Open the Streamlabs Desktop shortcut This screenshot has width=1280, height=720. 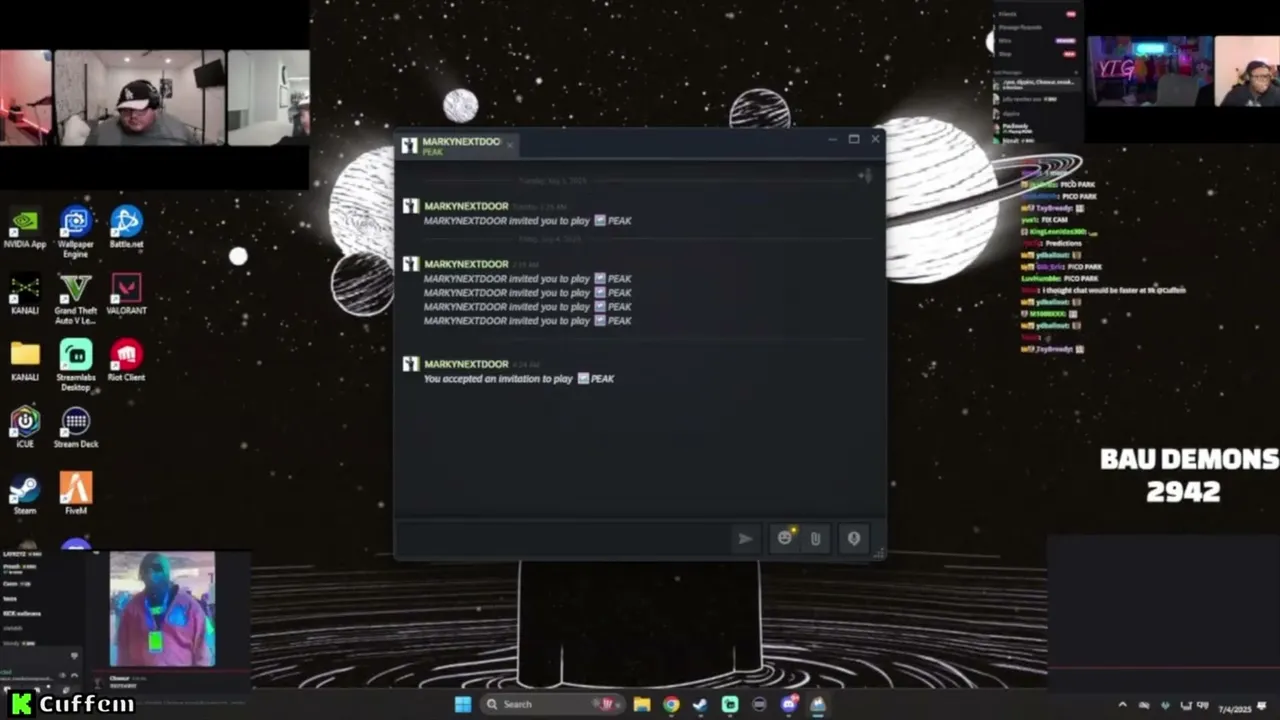[76, 365]
